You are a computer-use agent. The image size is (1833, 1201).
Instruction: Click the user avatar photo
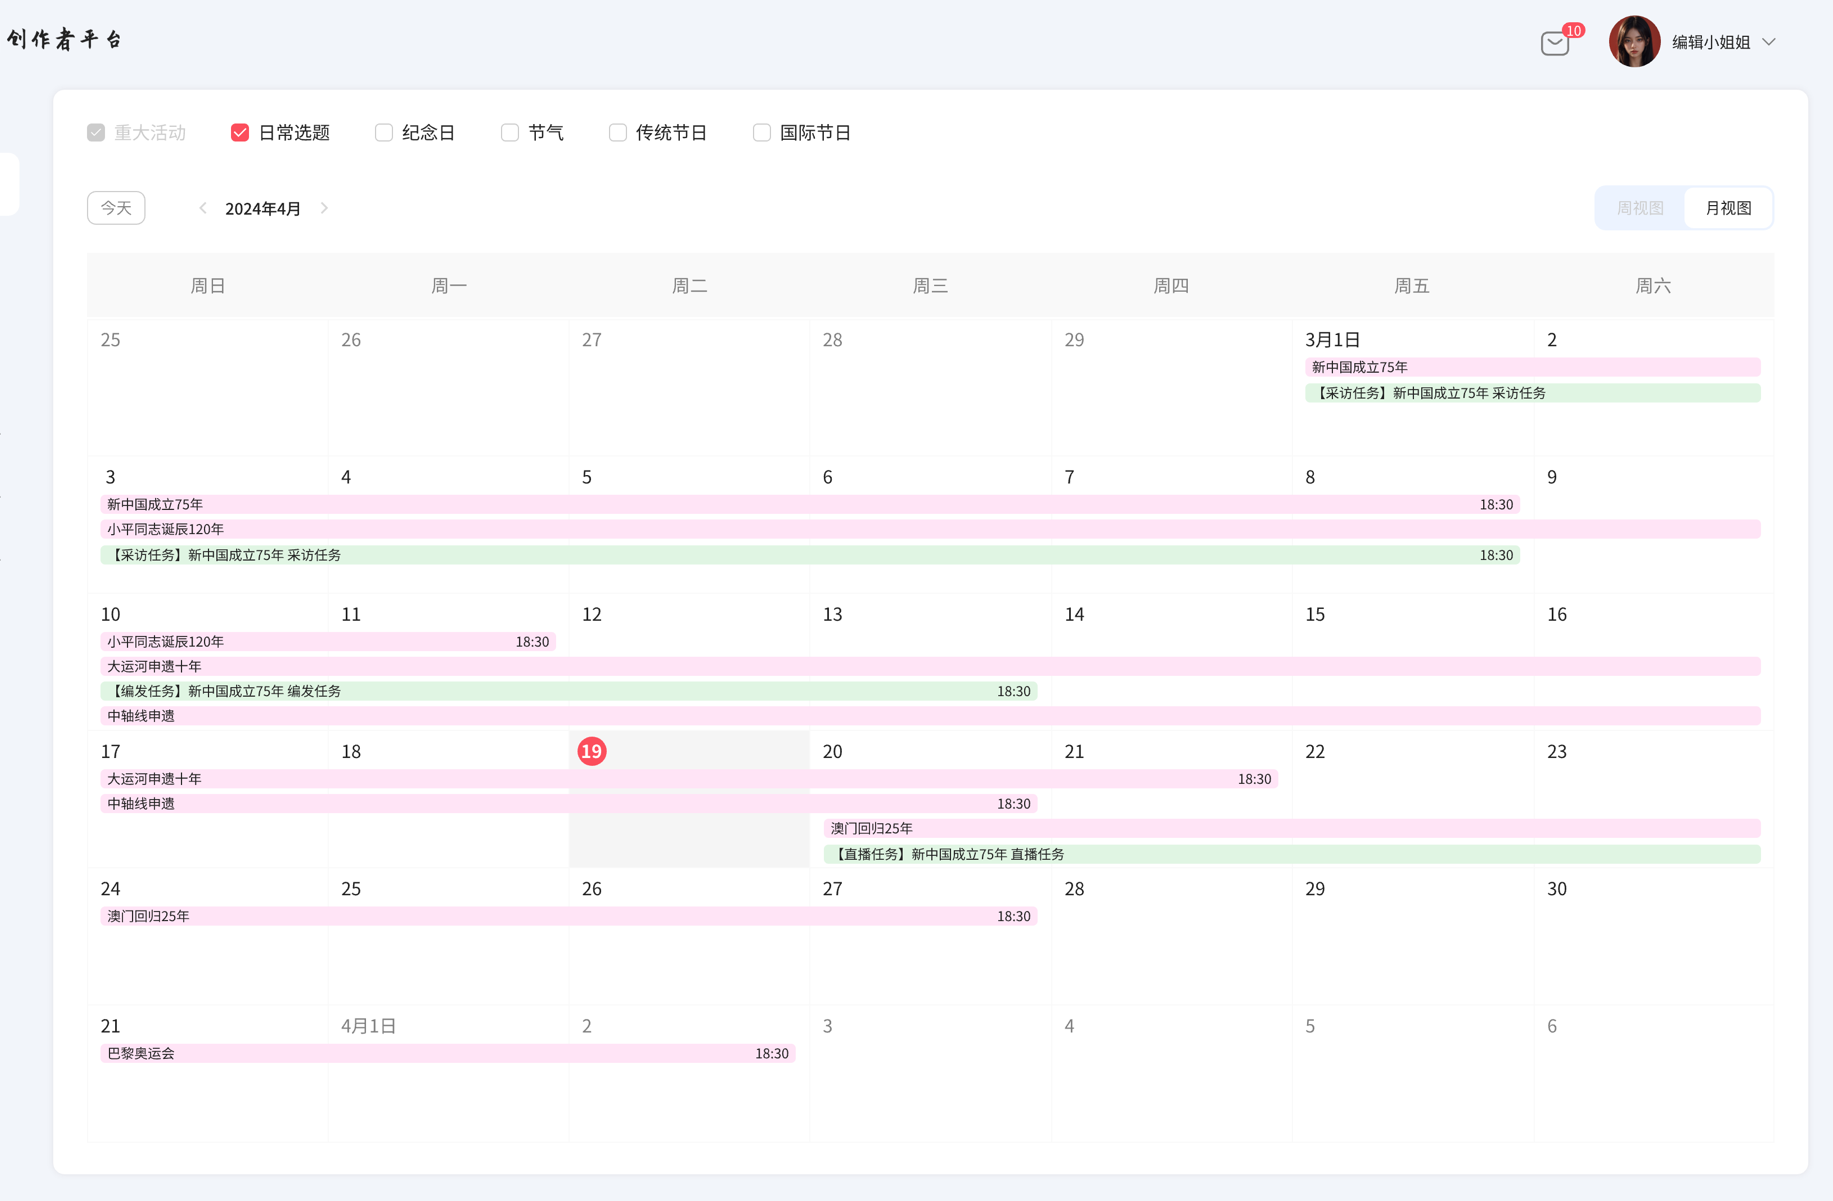tap(1634, 42)
